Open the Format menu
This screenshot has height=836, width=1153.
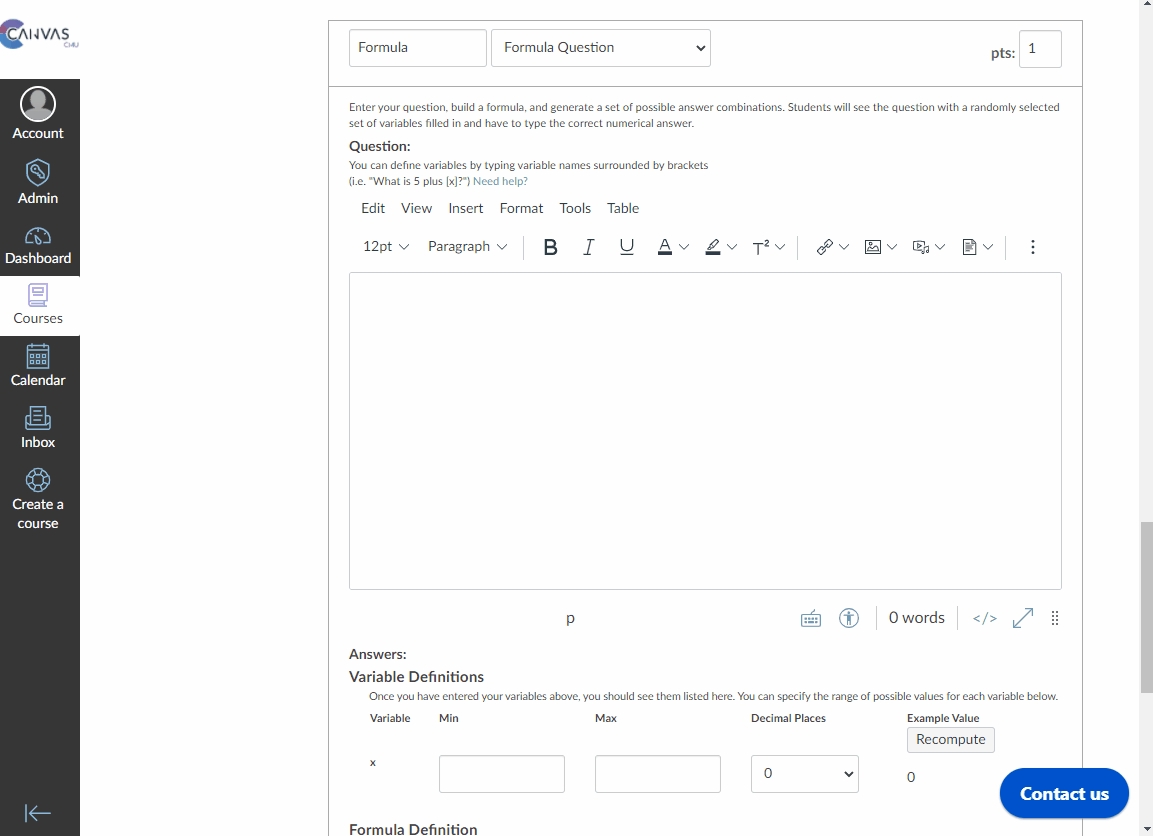(x=521, y=208)
